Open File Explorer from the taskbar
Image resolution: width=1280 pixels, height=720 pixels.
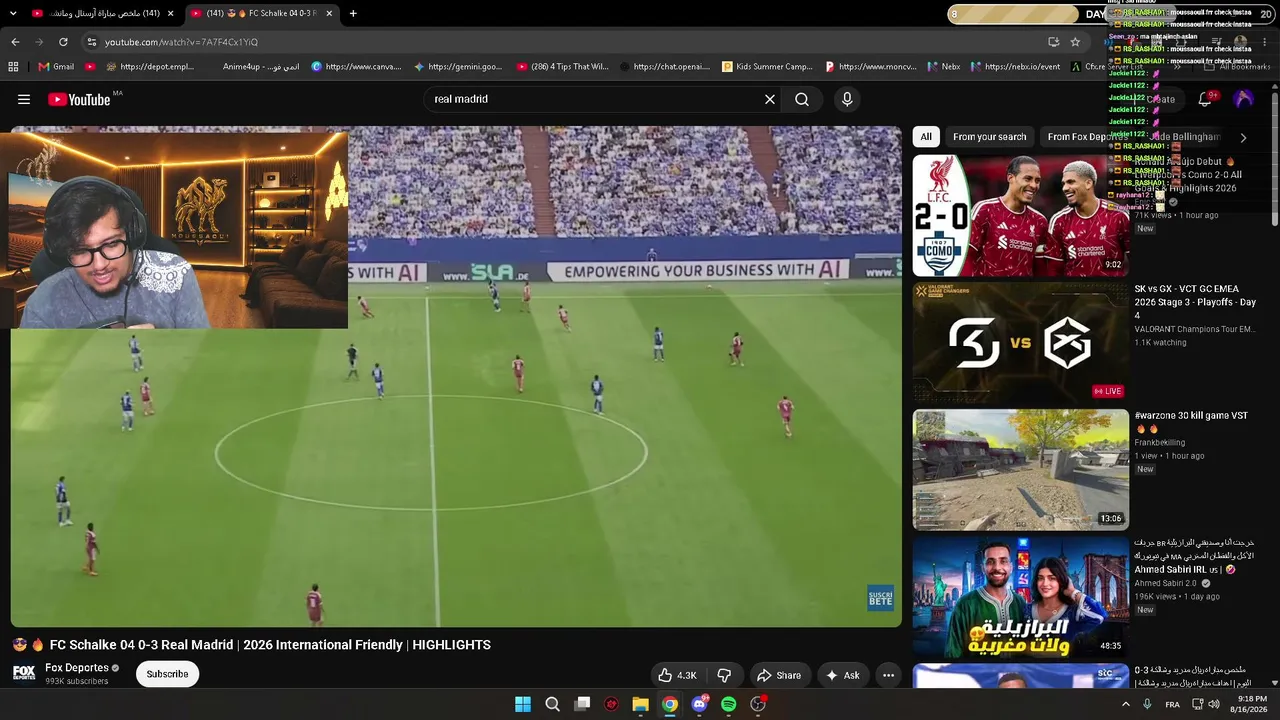click(640, 704)
